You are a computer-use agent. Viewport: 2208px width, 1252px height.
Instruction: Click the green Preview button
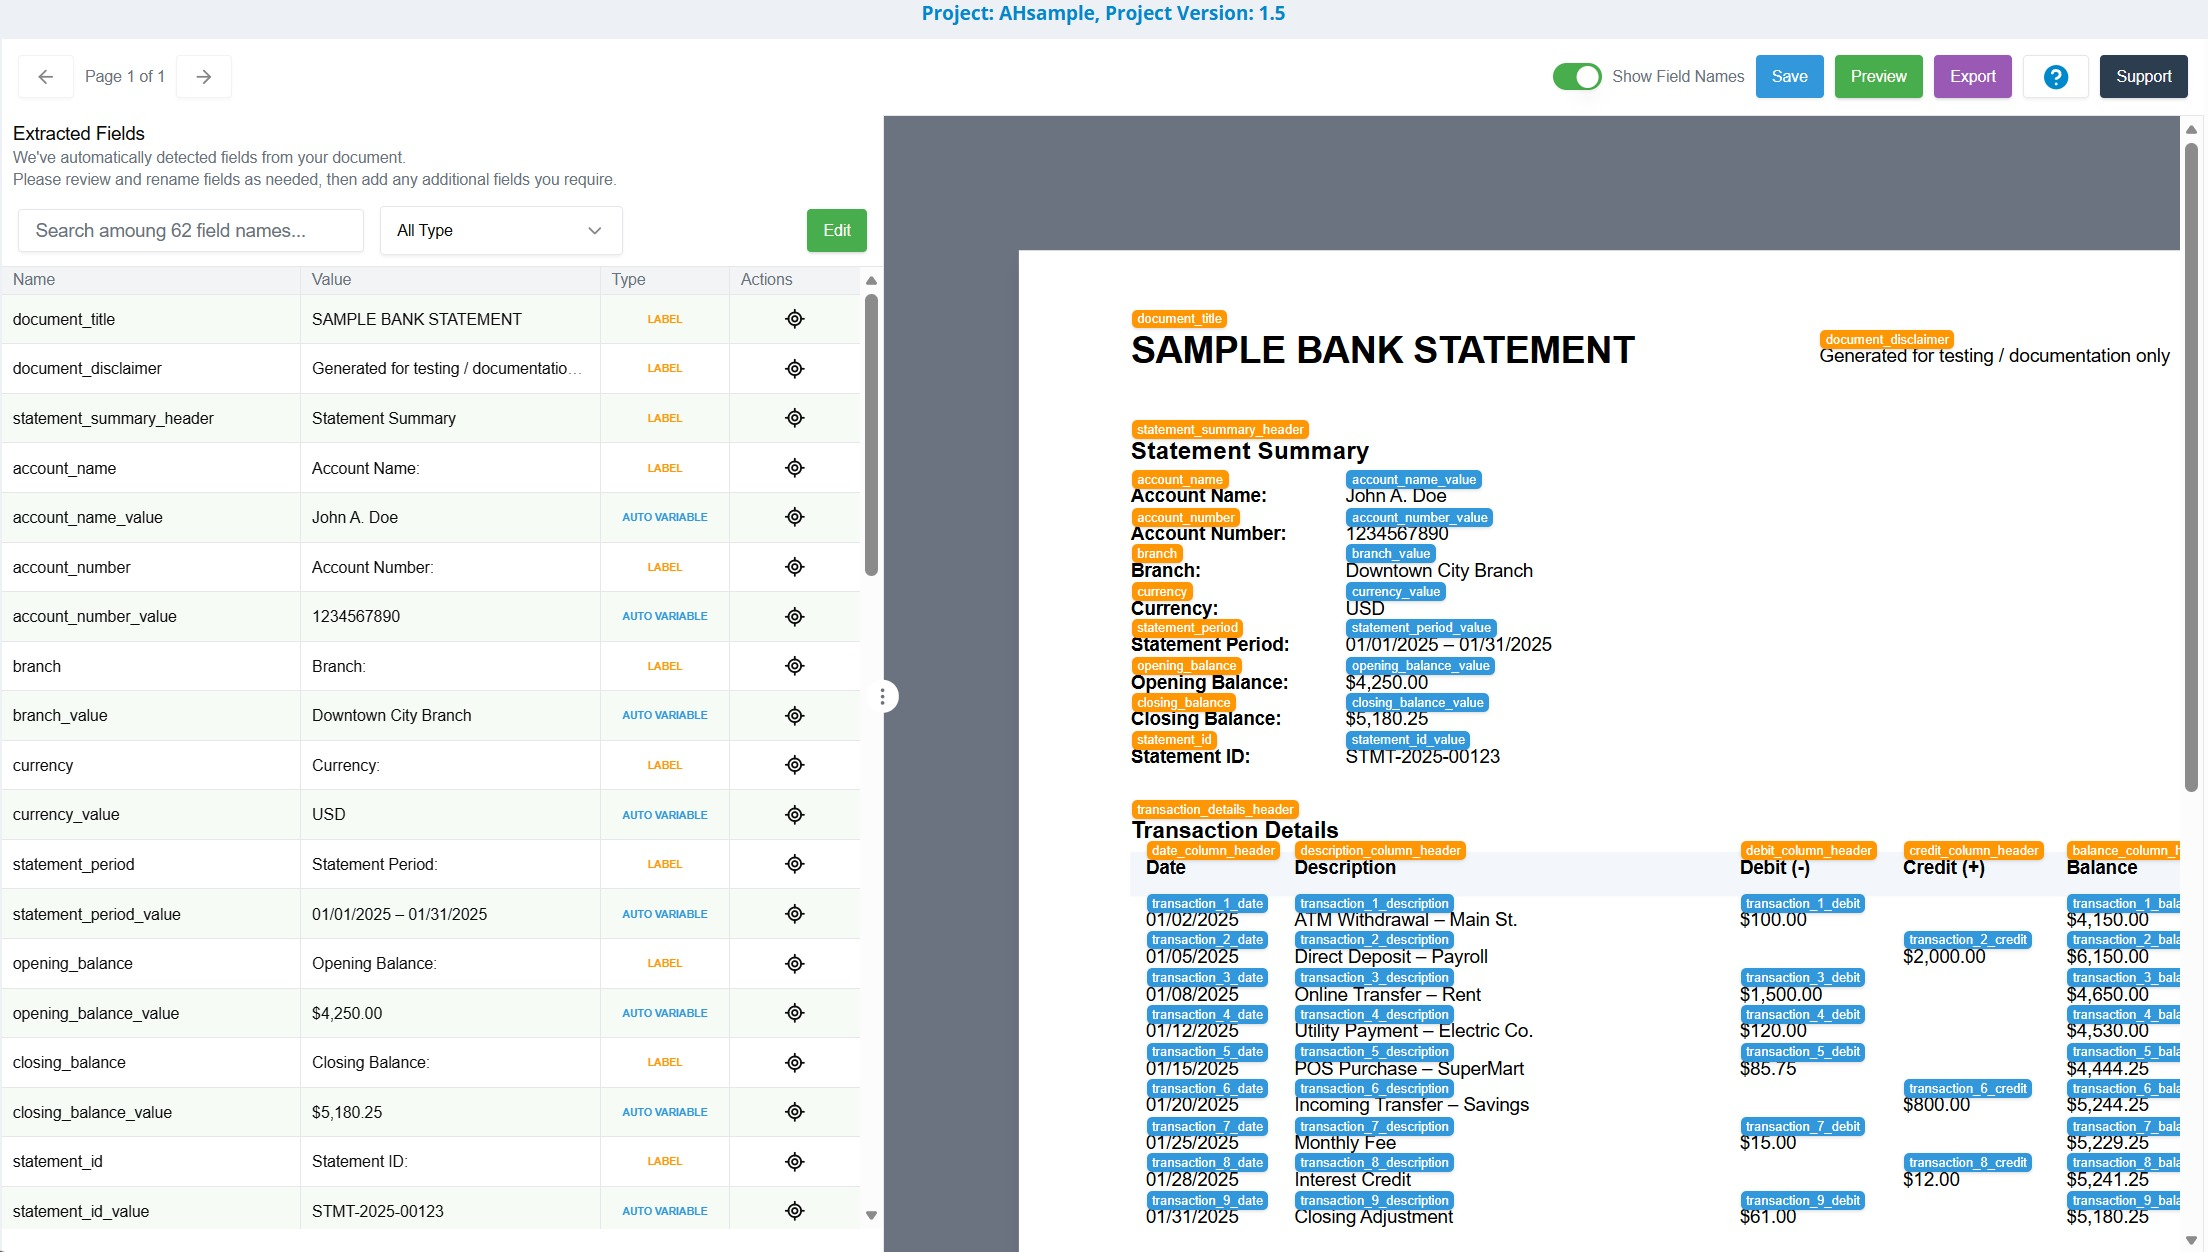1878,77
